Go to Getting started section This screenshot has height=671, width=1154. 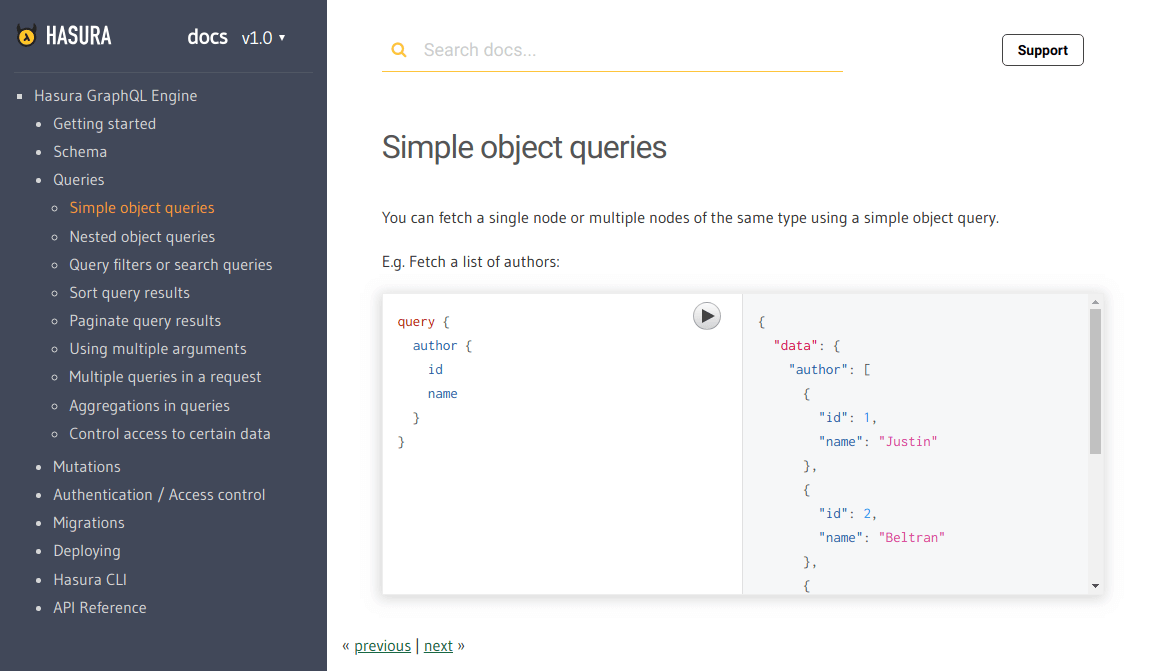click(x=104, y=124)
